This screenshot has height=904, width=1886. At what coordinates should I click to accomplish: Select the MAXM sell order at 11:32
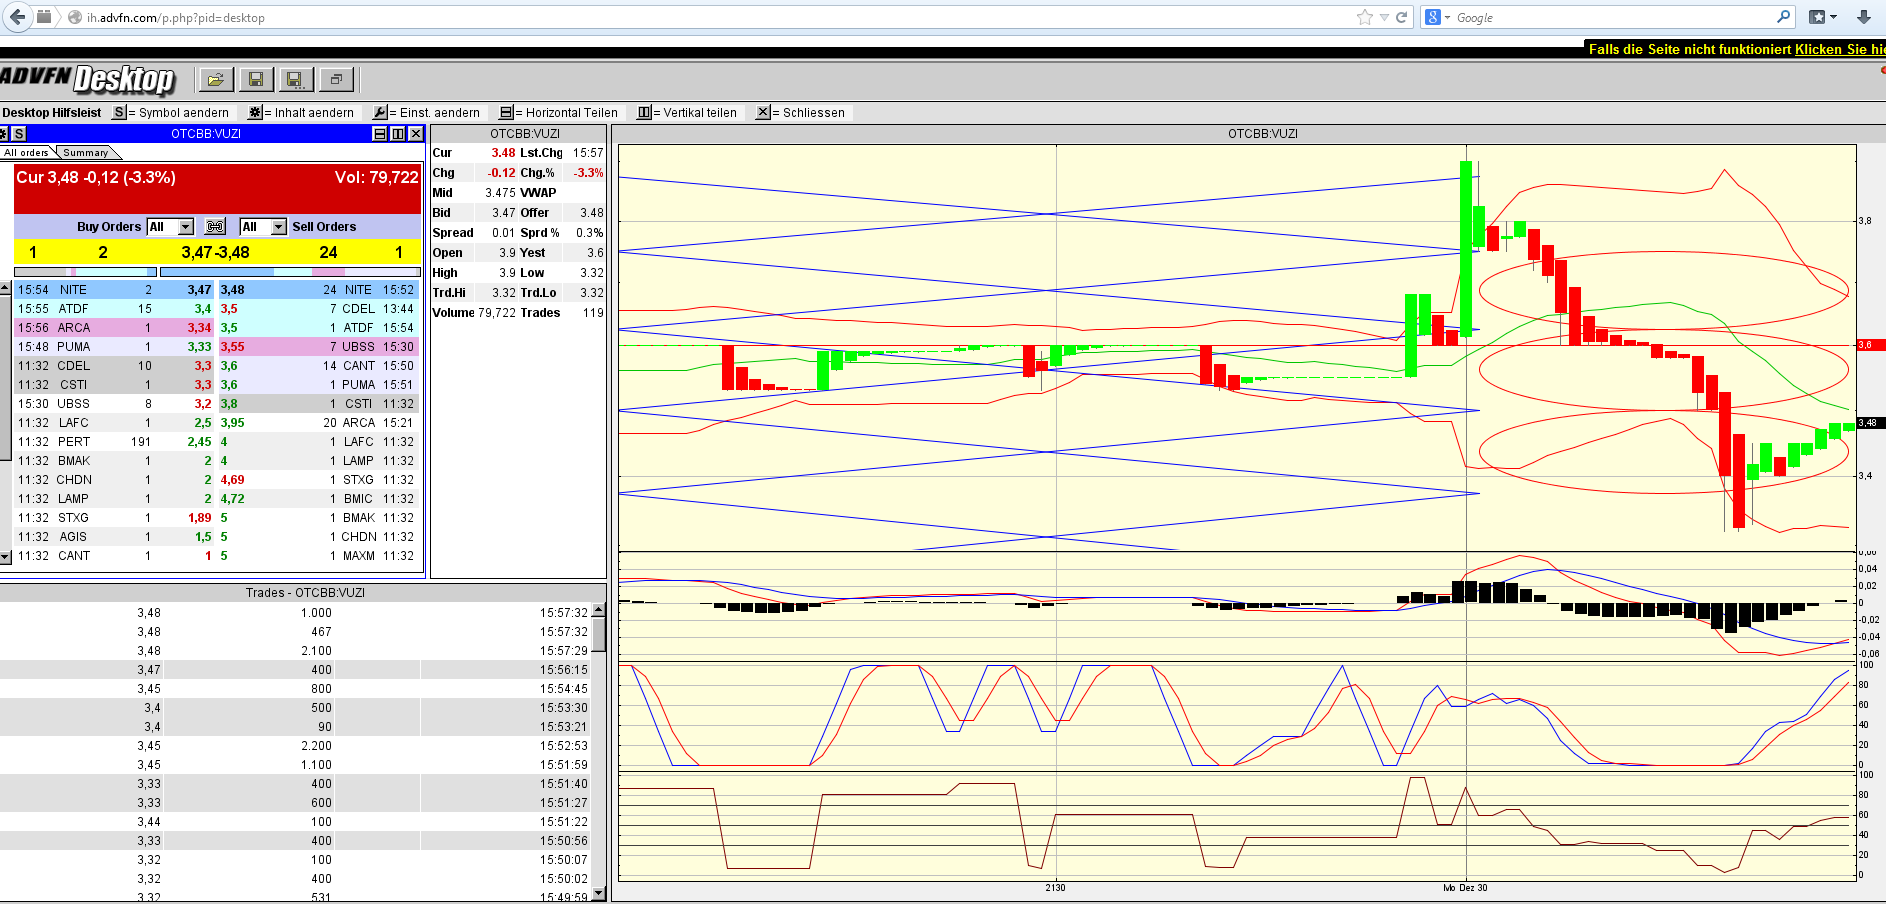tap(318, 556)
